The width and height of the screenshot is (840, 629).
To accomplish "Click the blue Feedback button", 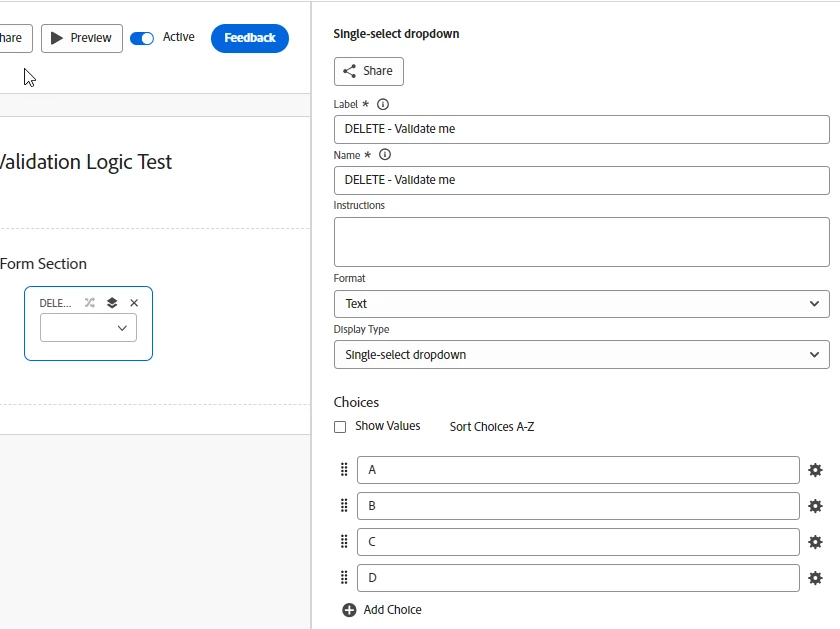I will click(250, 38).
